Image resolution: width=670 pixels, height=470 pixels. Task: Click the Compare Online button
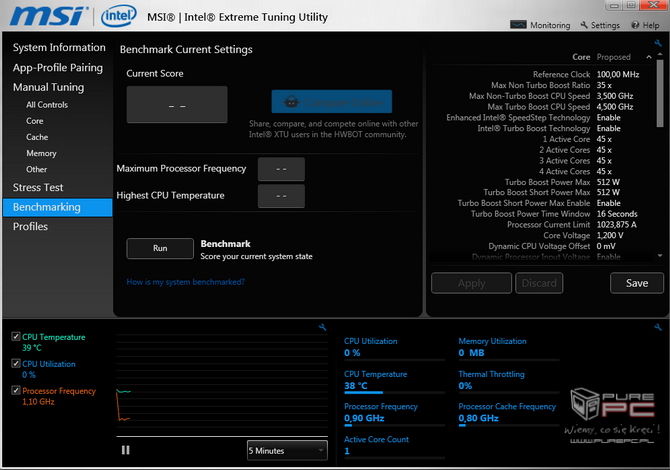coord(332,102)
